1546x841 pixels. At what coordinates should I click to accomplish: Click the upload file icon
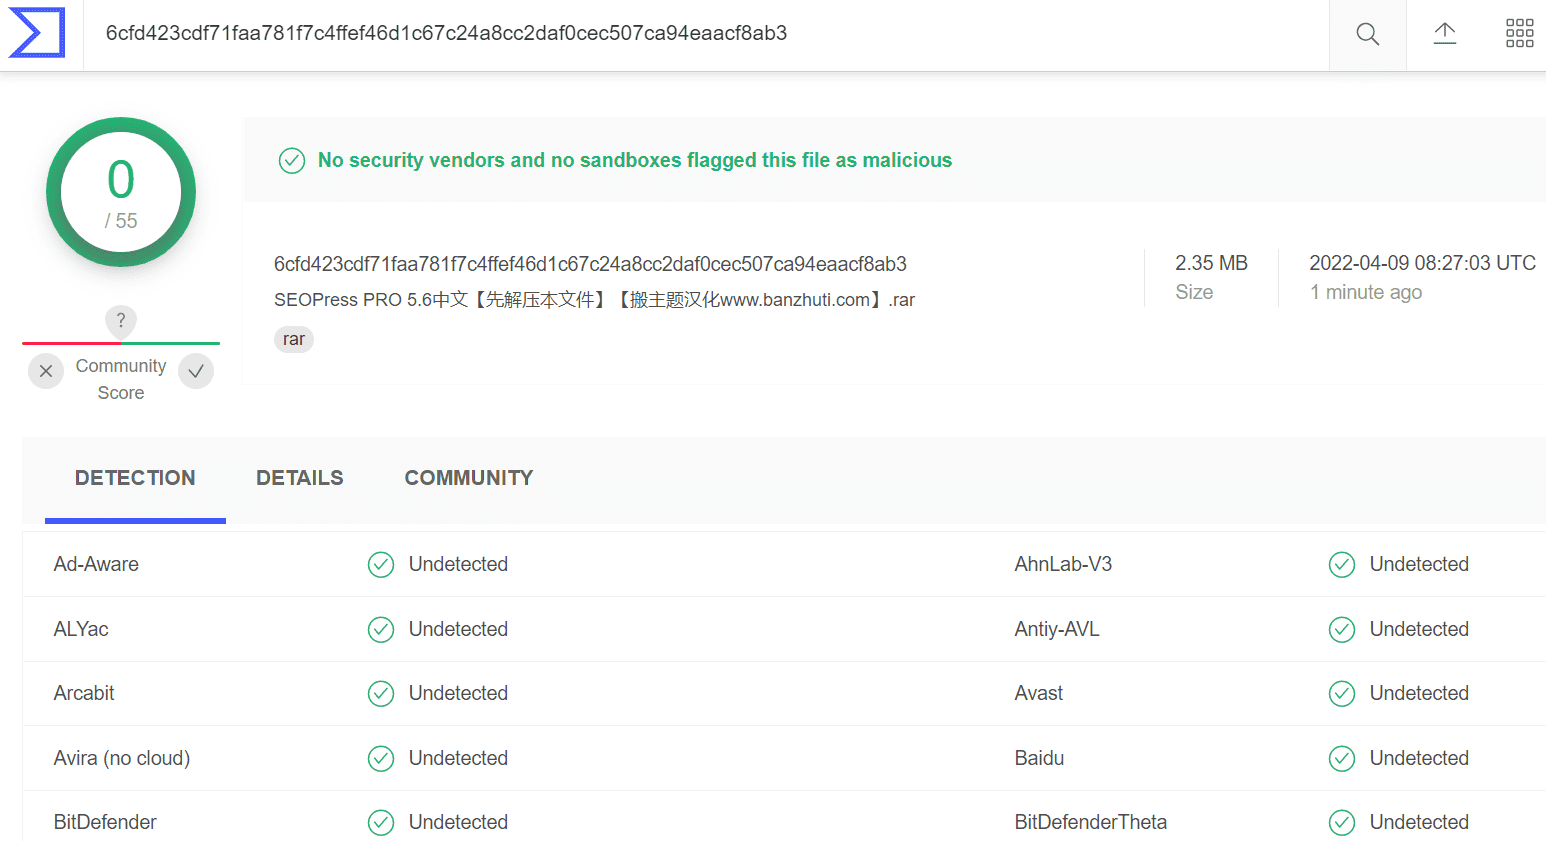pyautogui.click(x=1445, y=34)
